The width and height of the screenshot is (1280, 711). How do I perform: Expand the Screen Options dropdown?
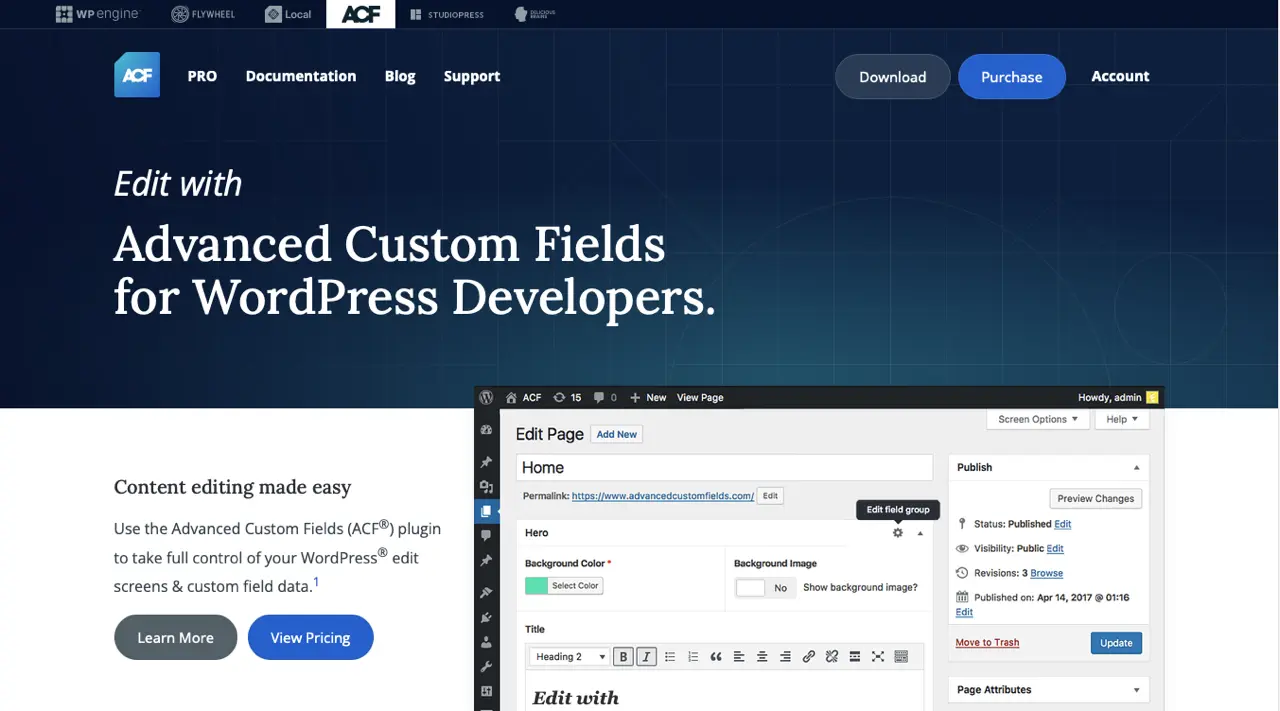[x=1038, y=419]
